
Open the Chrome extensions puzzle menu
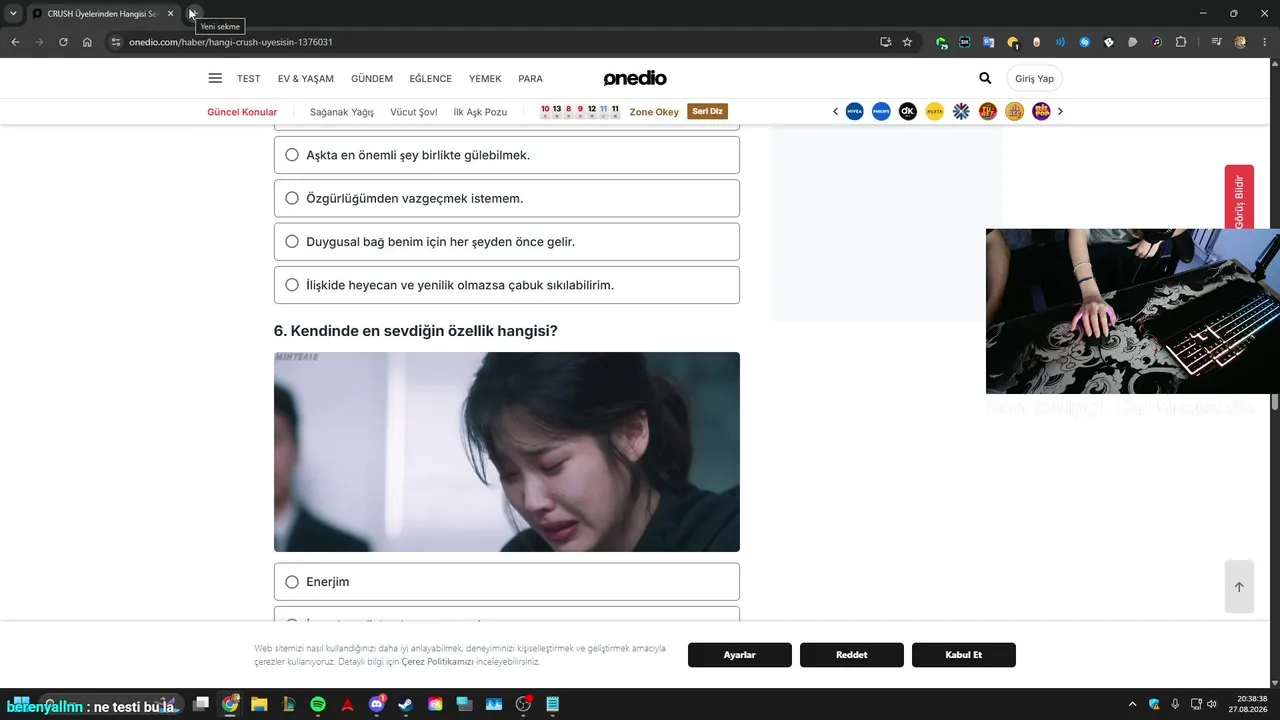(x=1181, y=42)
